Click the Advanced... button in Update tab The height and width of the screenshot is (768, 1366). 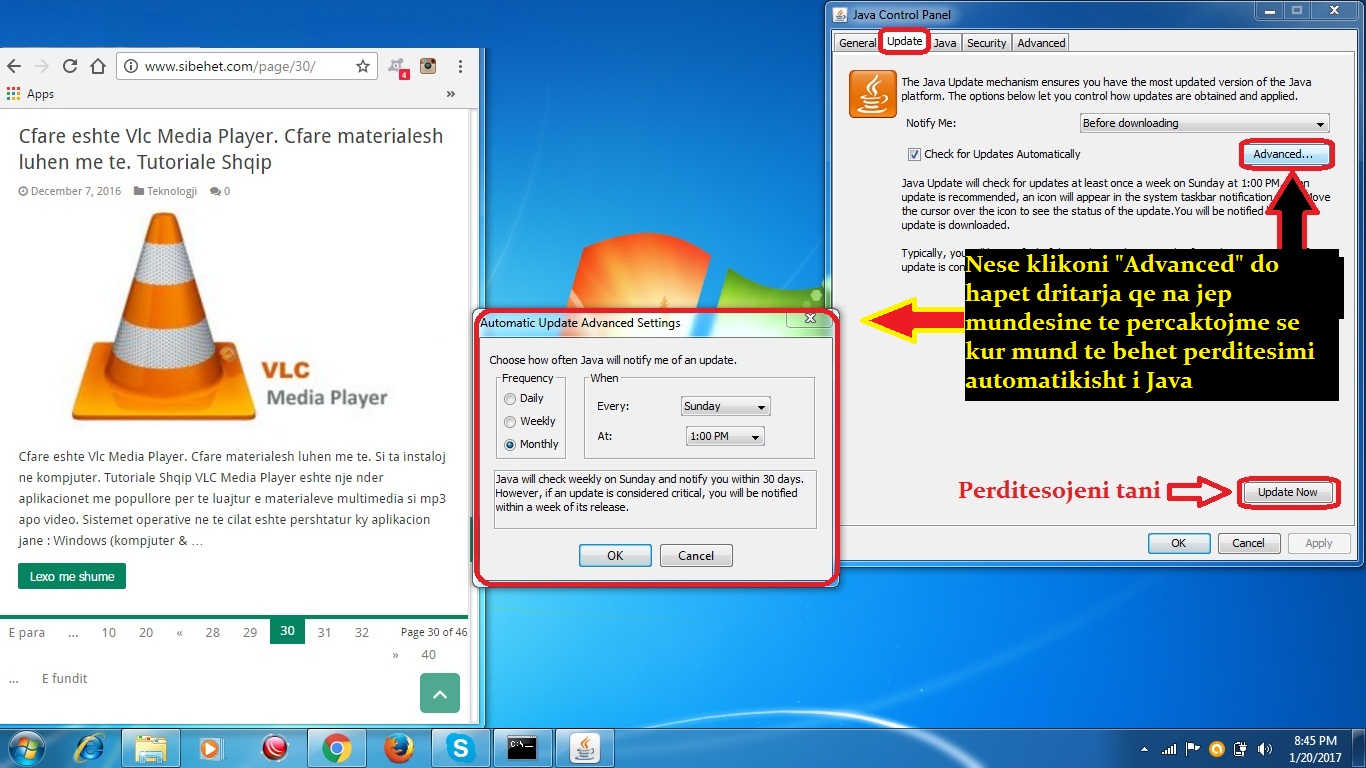tap(1283, 154)
